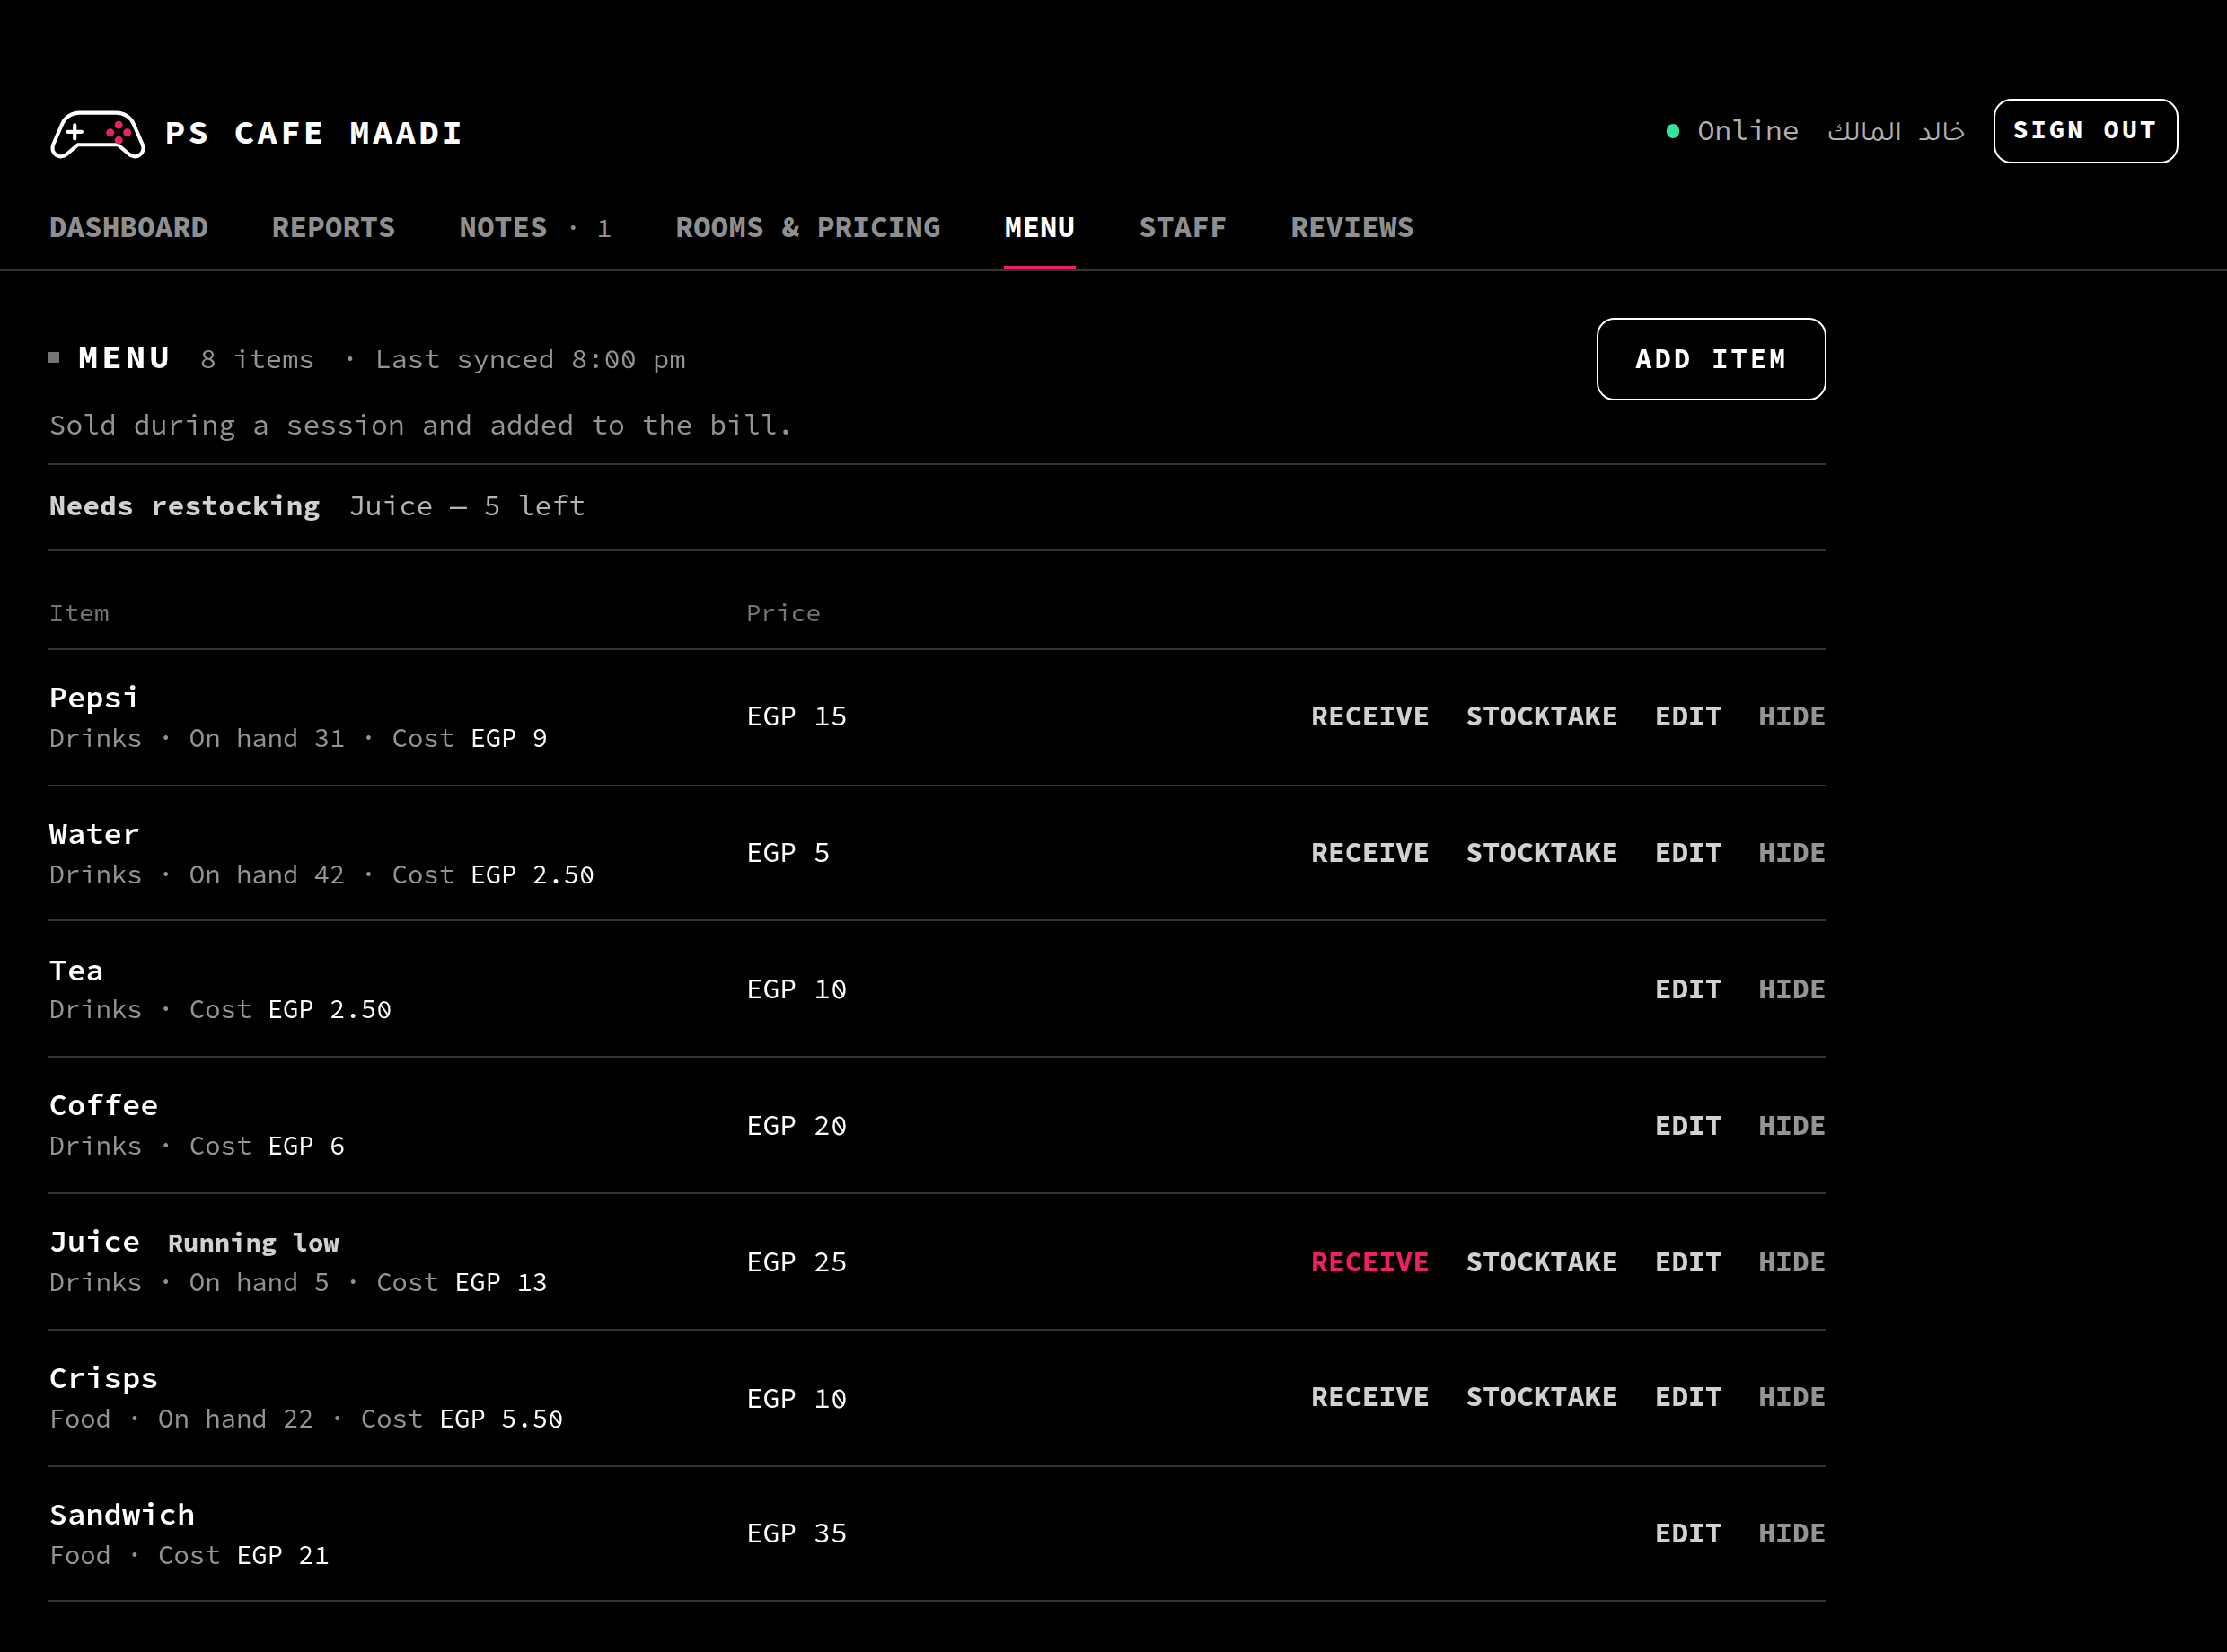Edit the Sandwich item

click(x=1689, y=1534)
